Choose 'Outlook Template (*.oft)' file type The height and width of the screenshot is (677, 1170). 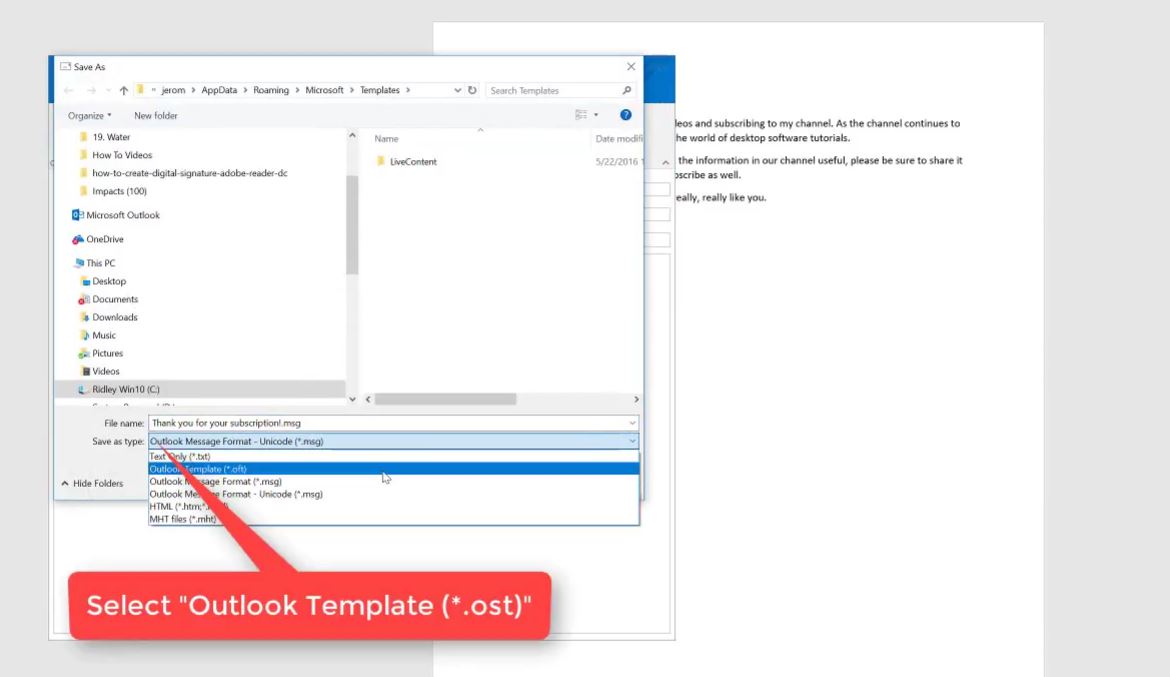point(393,469)
